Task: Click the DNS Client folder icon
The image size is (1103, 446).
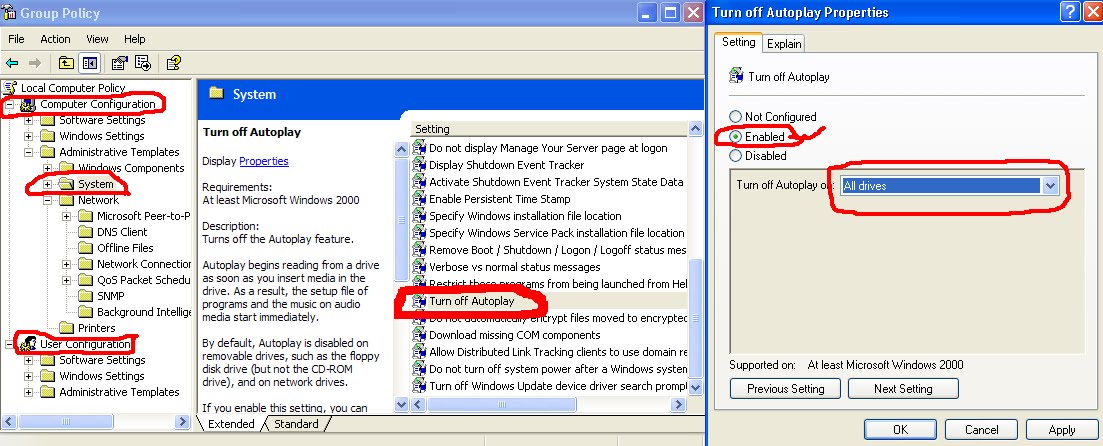Action: coord(85,232)
